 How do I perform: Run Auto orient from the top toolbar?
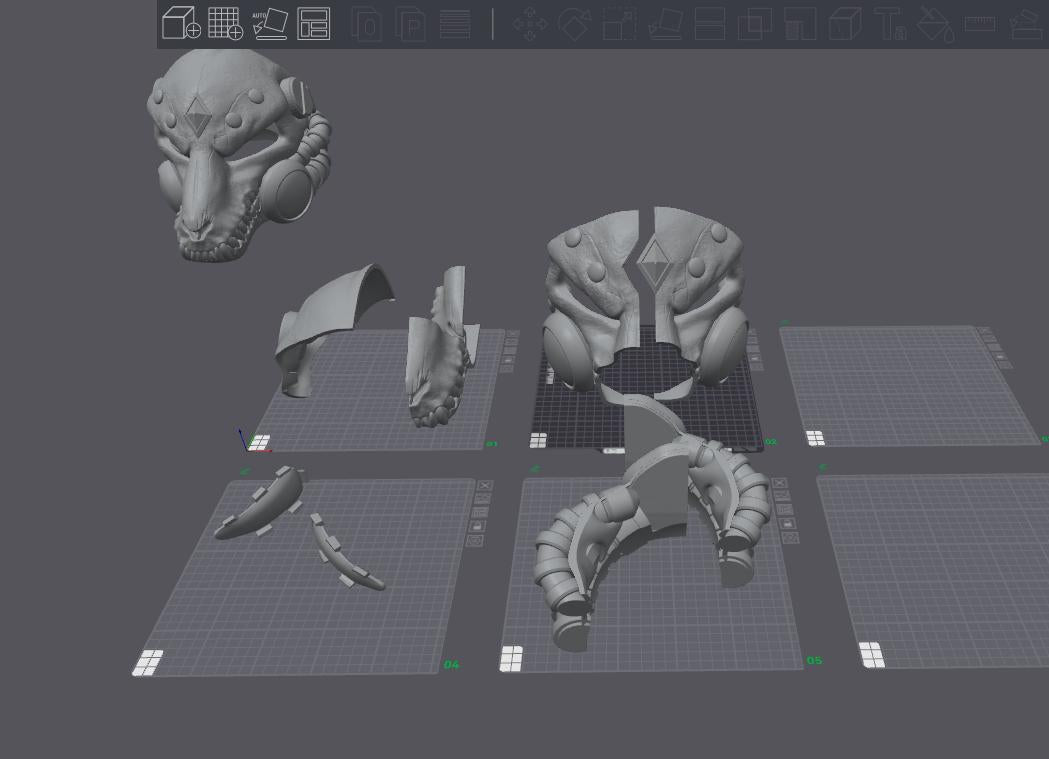coord(269,23)
